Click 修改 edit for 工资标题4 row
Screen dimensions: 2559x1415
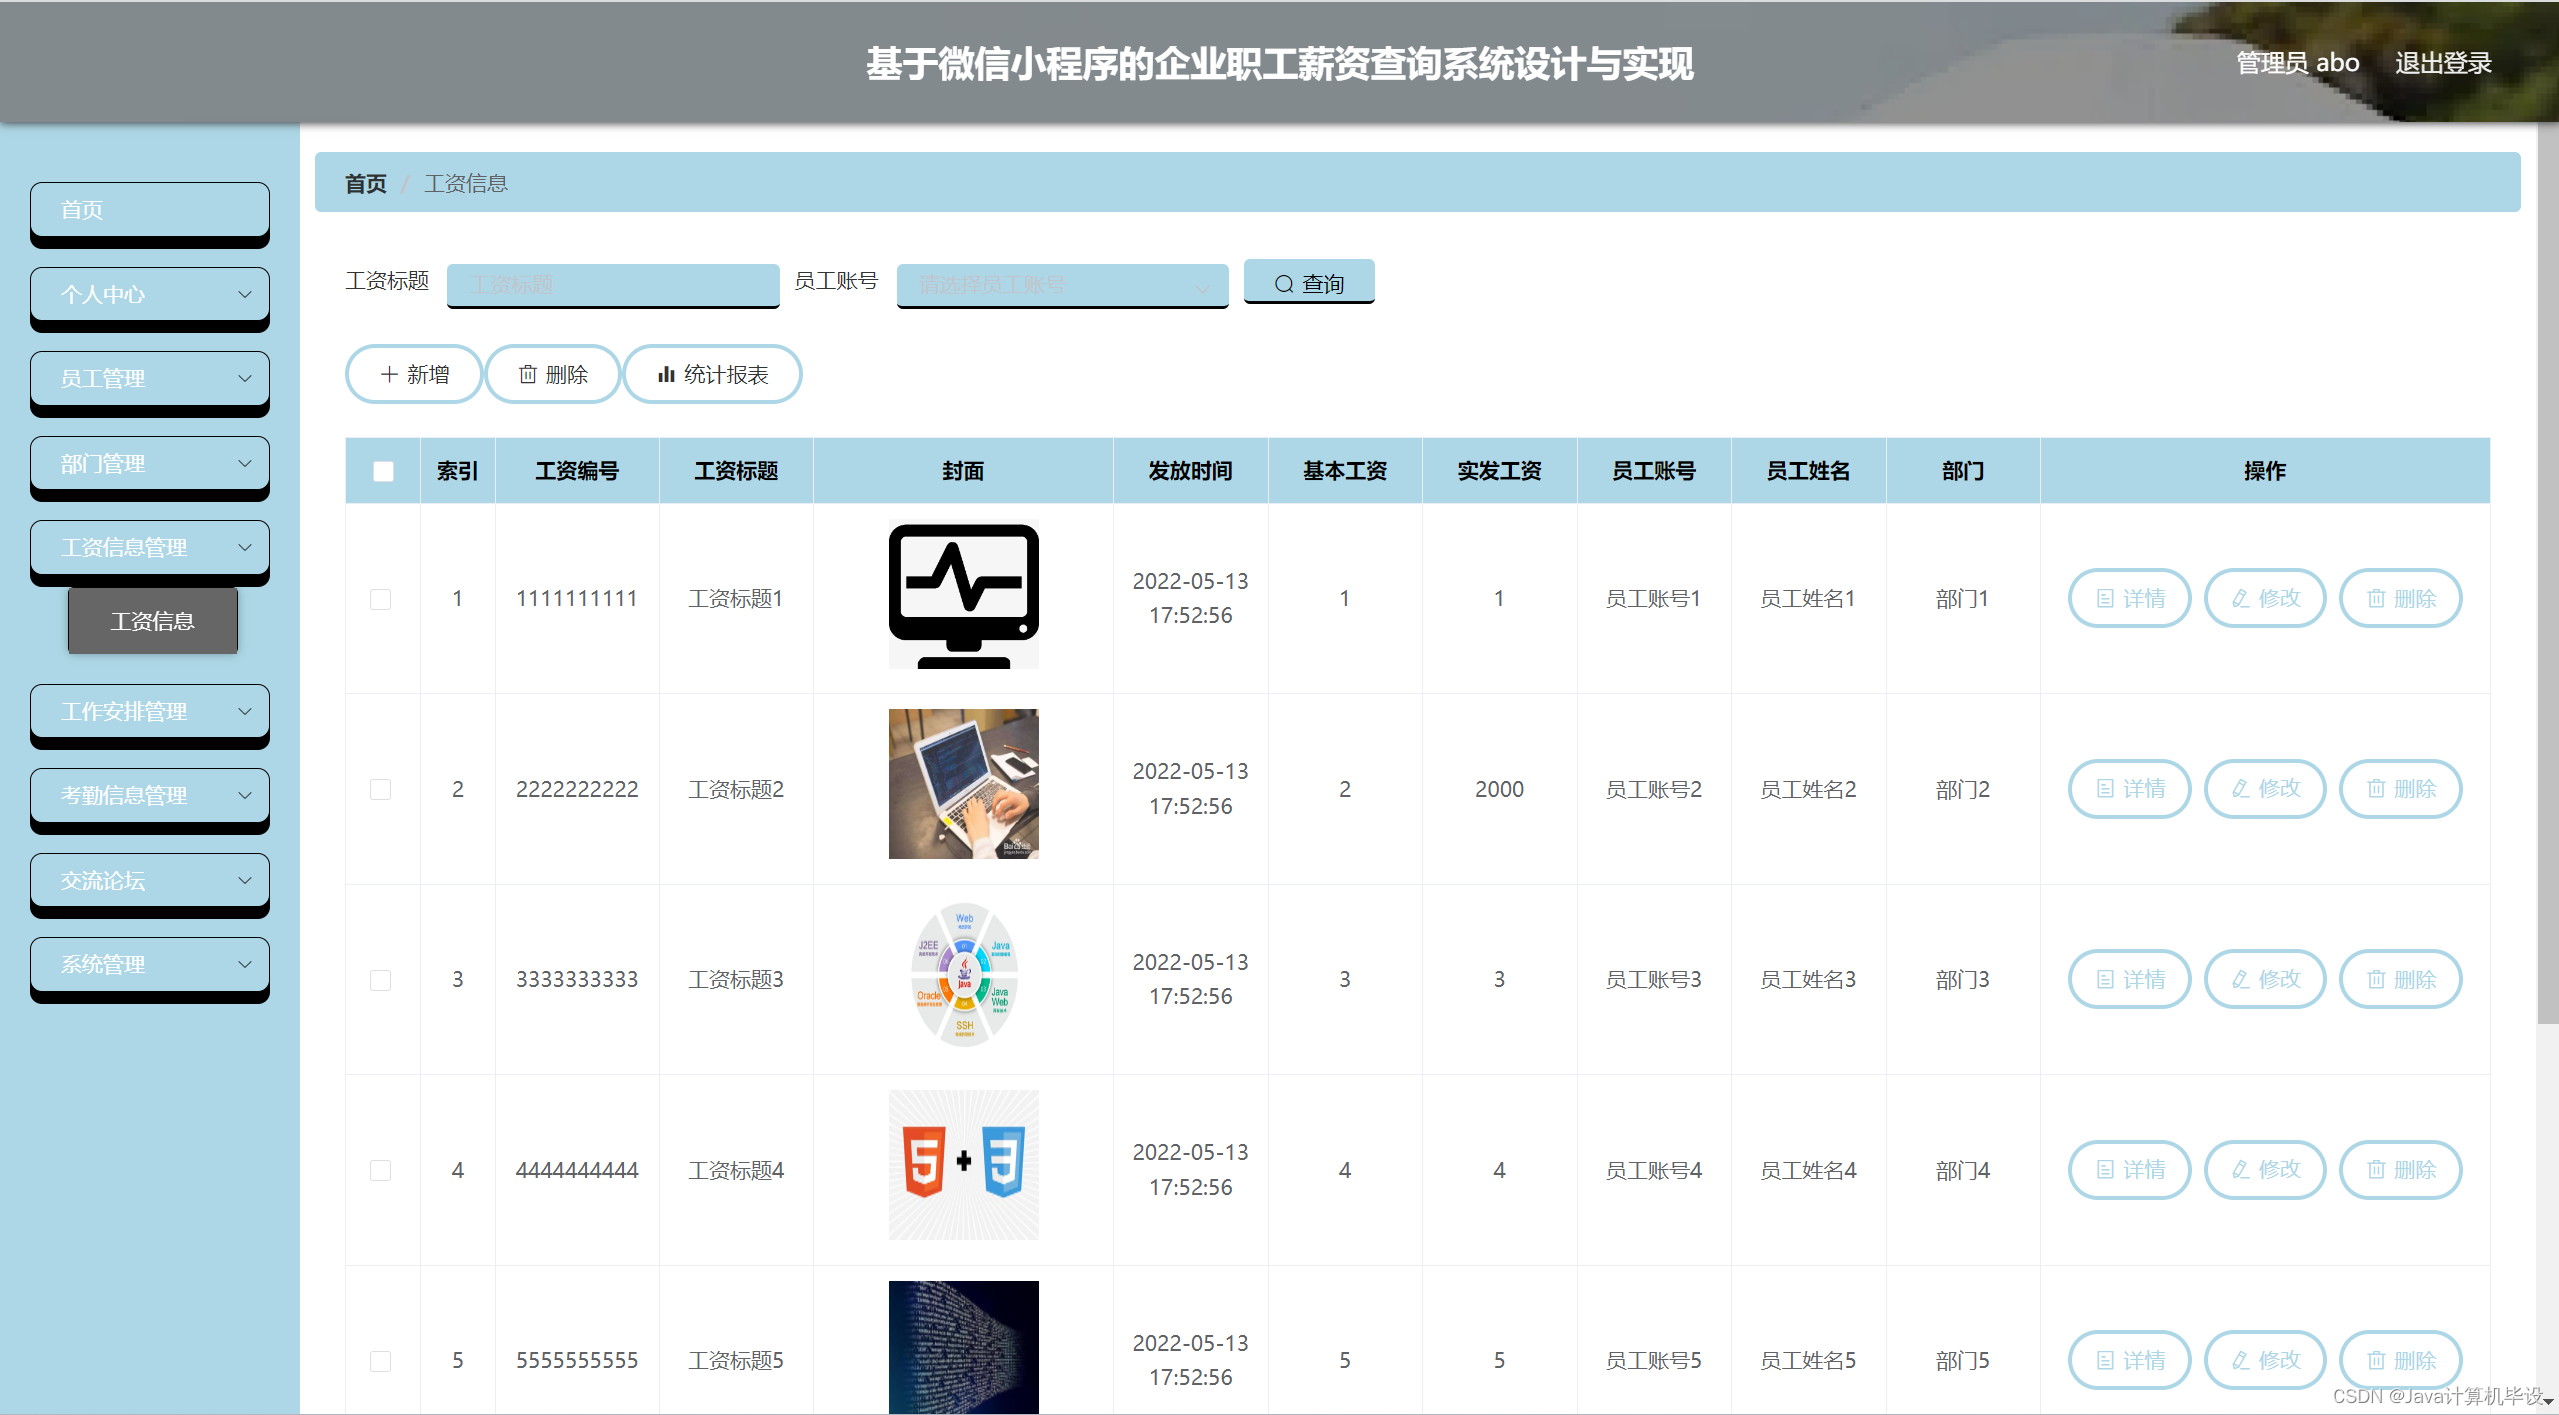[2265, 1169]
